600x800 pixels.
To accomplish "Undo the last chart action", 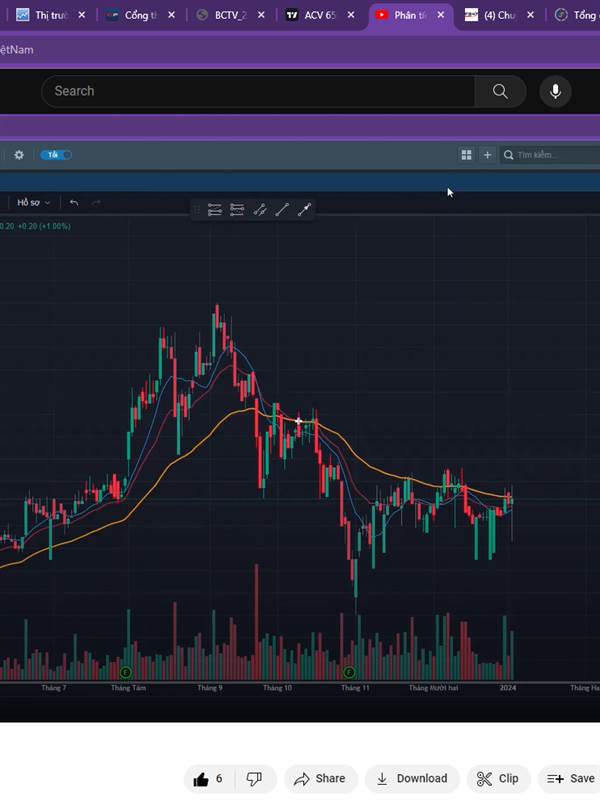I will pyautogui.click(x=74, y=203).
